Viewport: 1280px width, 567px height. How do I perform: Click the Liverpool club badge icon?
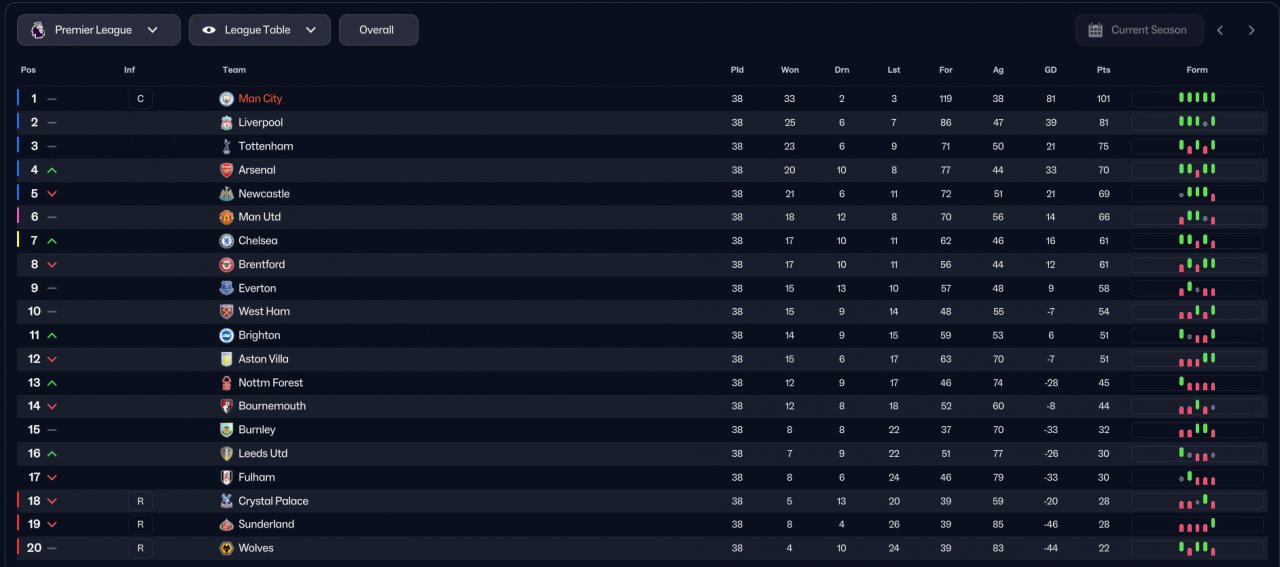226,122
